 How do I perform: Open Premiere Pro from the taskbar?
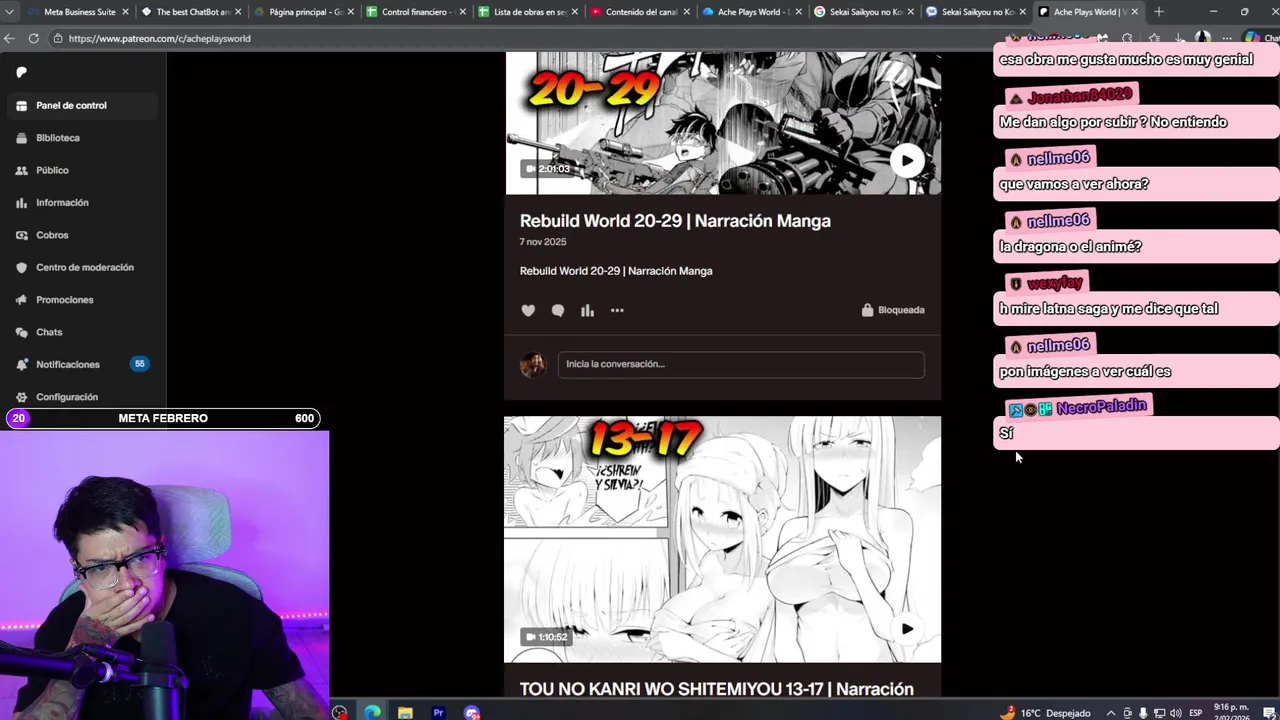tap(438, 713)
